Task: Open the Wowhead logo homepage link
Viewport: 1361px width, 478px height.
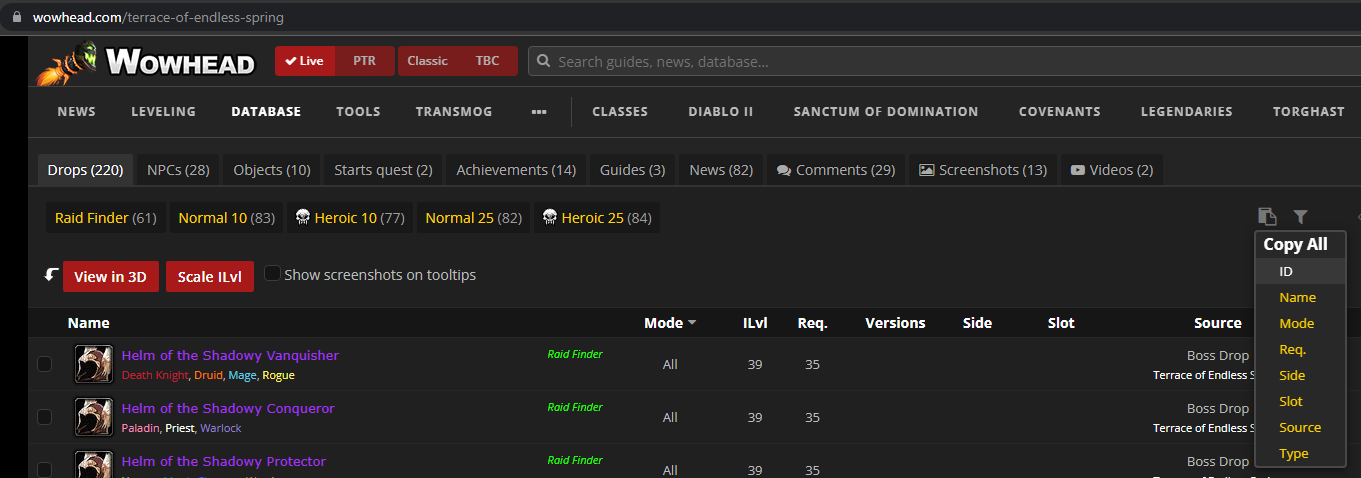Action: [x=147, y=62]
